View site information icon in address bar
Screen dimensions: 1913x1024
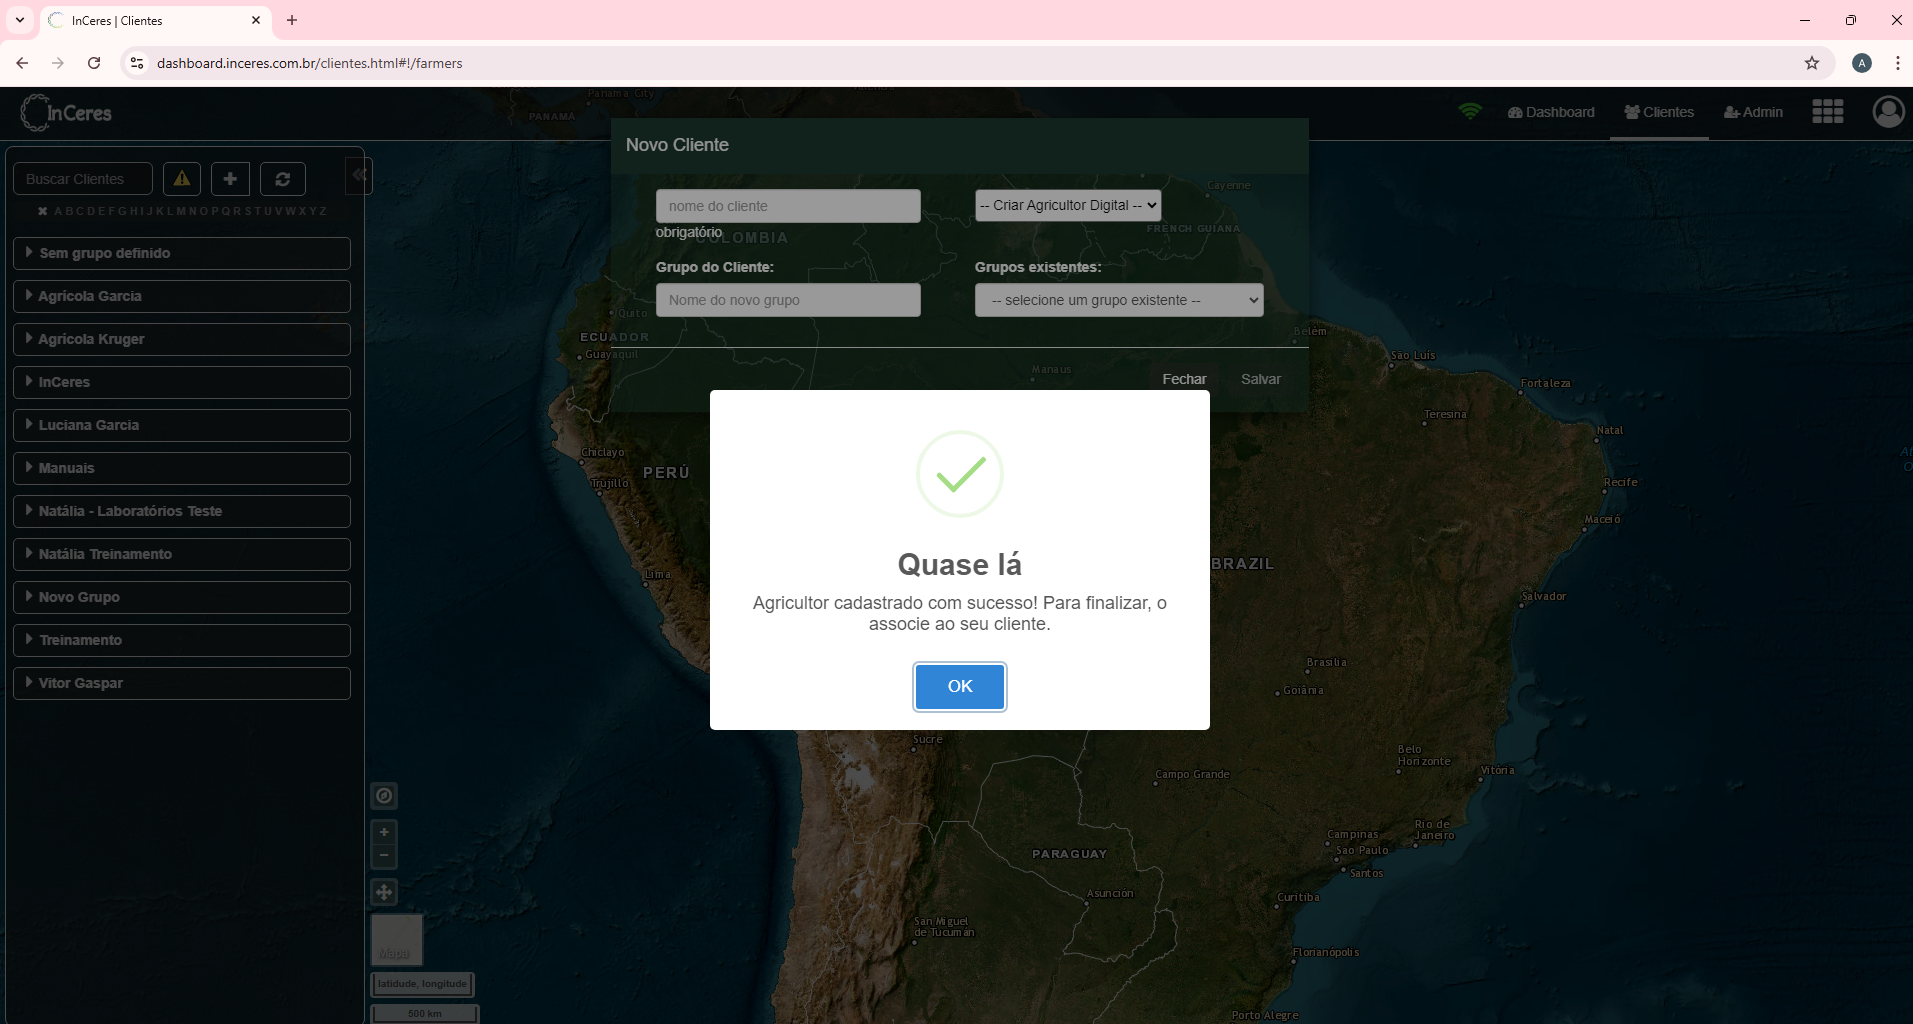[x=137, y=63]
